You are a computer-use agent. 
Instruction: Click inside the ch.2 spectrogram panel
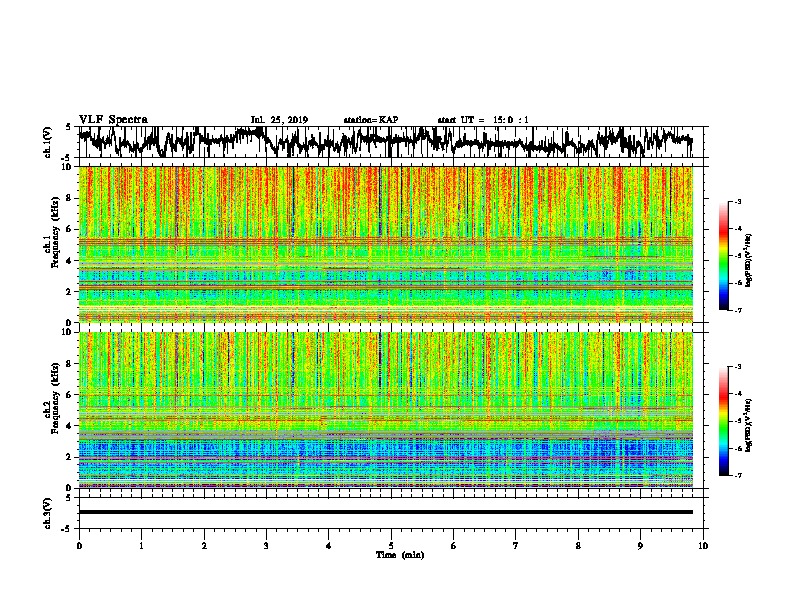click(385, 410)
